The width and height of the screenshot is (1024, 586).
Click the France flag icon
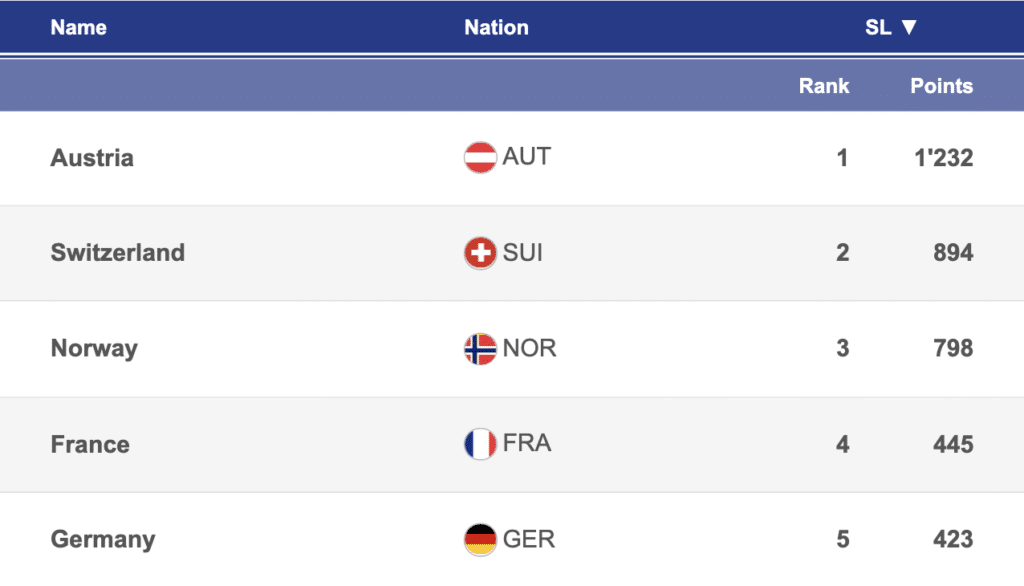[480, 444]
